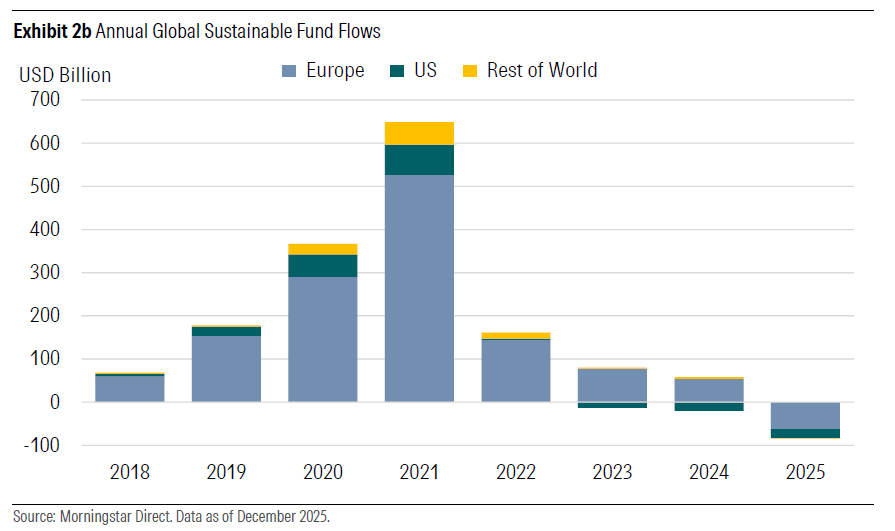This screenshot has height=531, width=895.
Task: Click the Rest of World yellow swatch
Action: click(x=470, y=71)
